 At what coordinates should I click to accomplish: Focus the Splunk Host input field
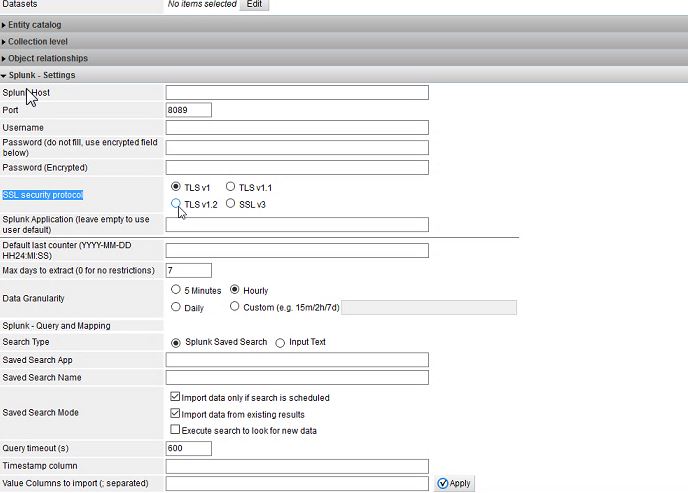tap(297, 93)
